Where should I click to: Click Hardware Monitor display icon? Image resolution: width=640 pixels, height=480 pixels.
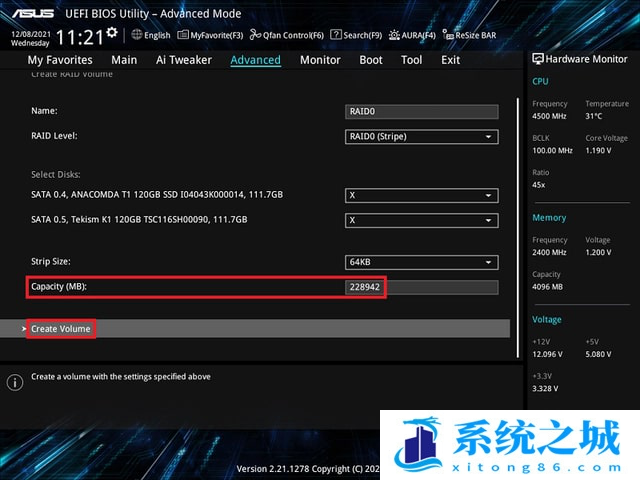538,59
